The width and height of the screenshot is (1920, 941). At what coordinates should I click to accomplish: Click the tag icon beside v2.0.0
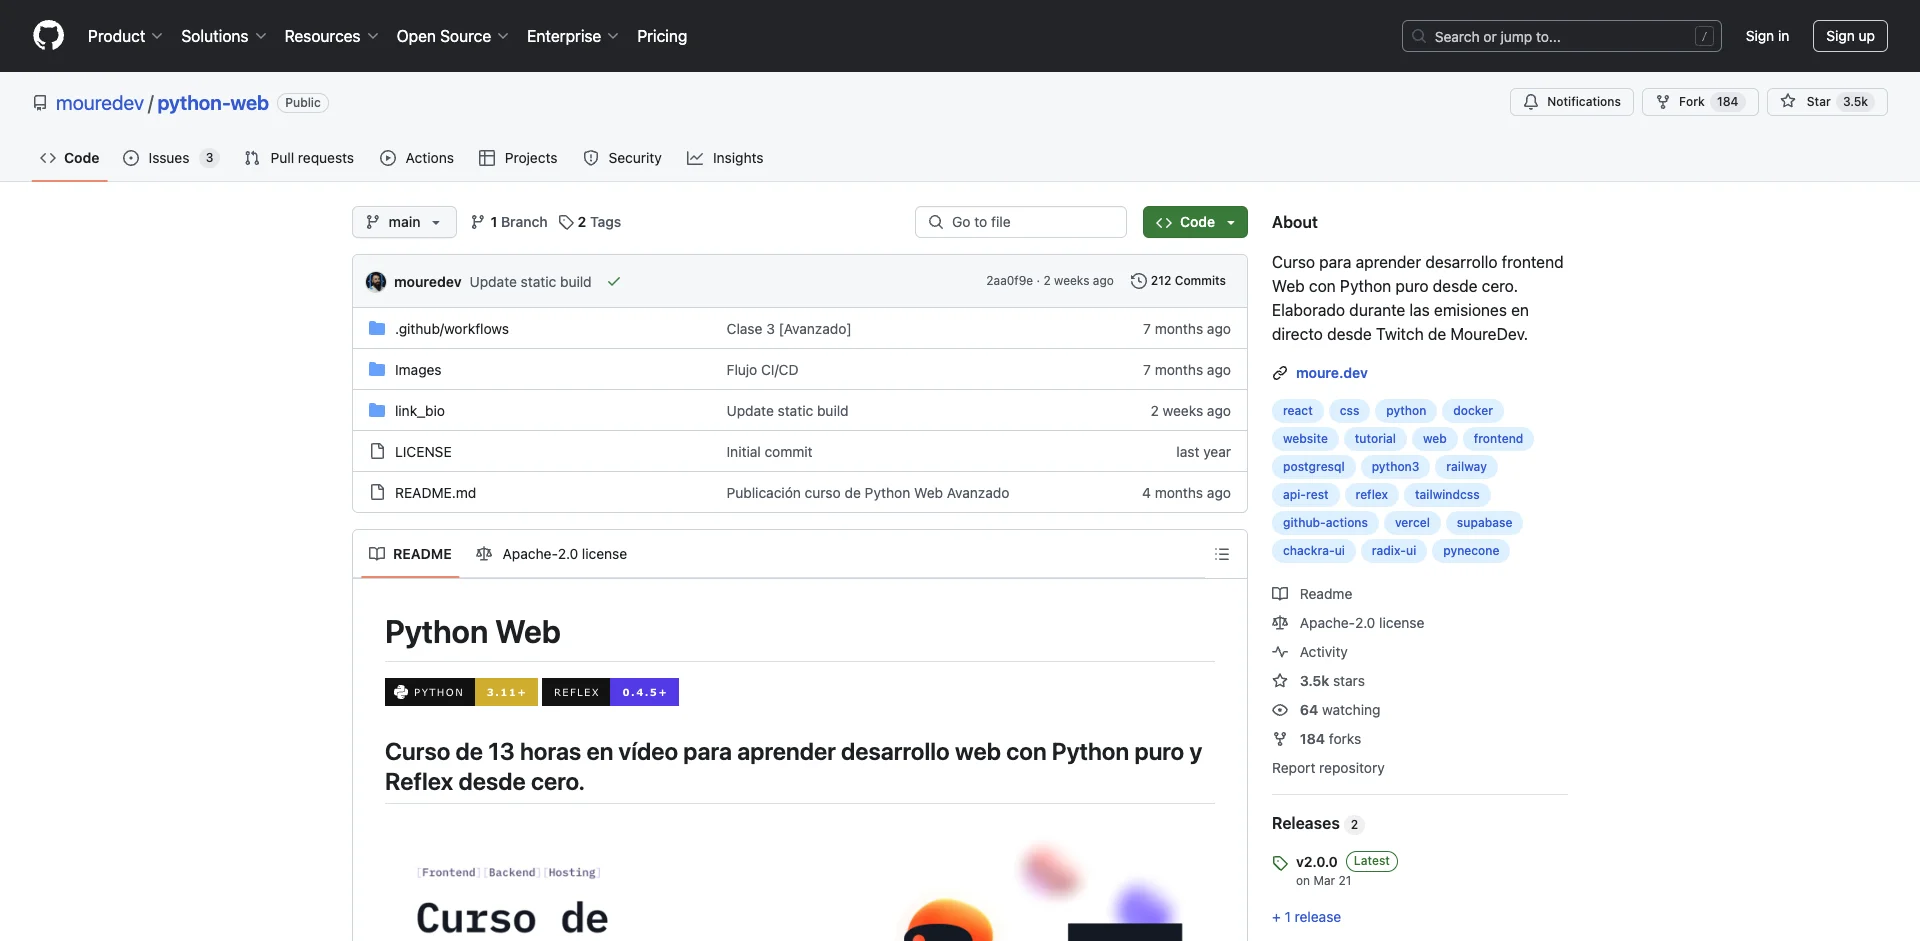click(1280, 863)
